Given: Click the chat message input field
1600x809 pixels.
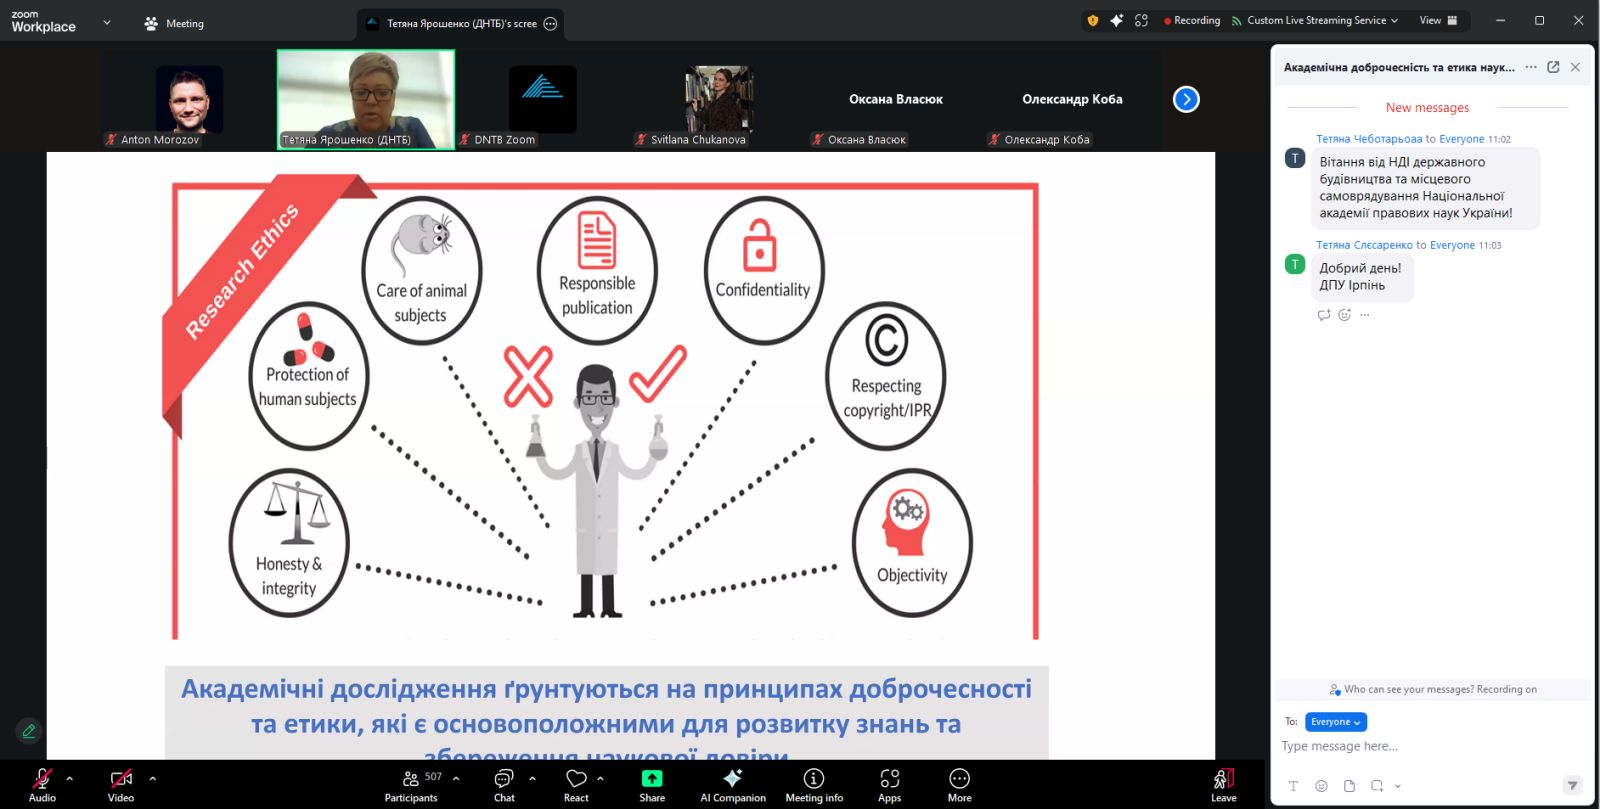Looking at the screenshot, I should [1420, 746].
